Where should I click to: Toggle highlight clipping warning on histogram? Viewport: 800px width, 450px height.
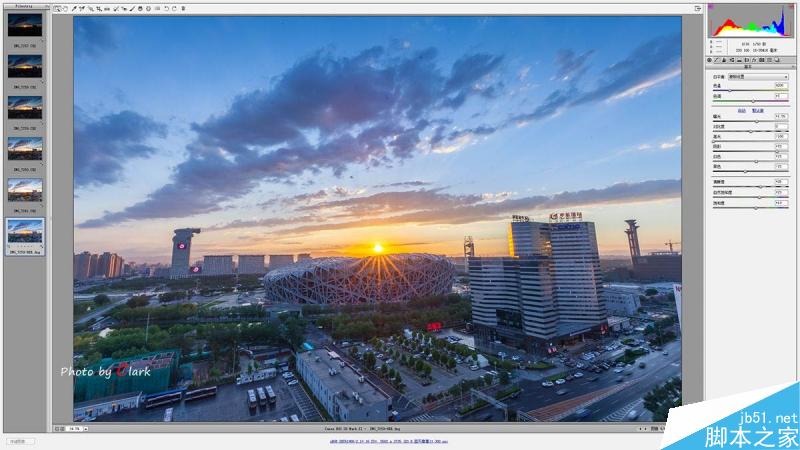coord(791,7)
